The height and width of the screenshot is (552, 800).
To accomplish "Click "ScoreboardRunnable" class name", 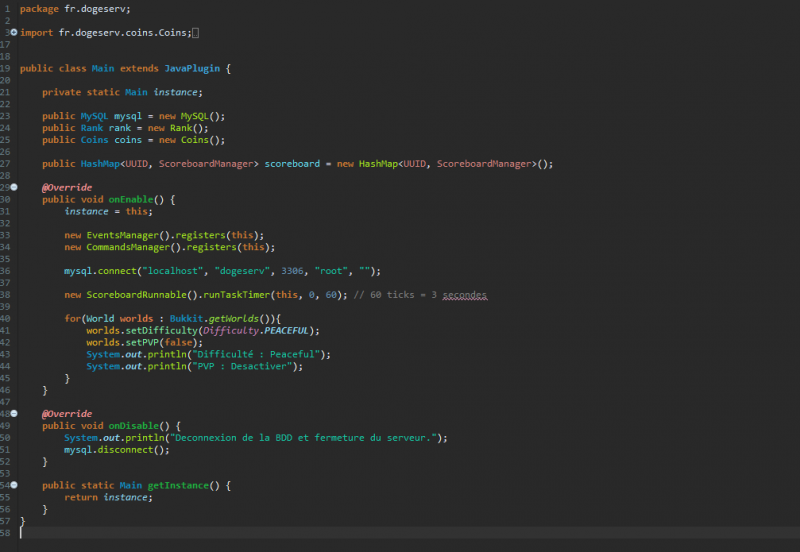I will pyautogui.click(x=136, y=295).
